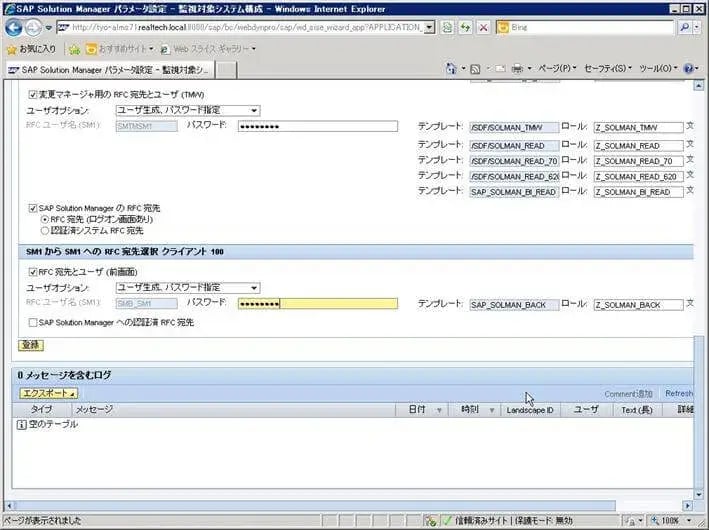709x530 pixels.
Task: Check SAP Solution Manager への認証済 RFC 宛先 checkbox
Action: tap(33, 322)
